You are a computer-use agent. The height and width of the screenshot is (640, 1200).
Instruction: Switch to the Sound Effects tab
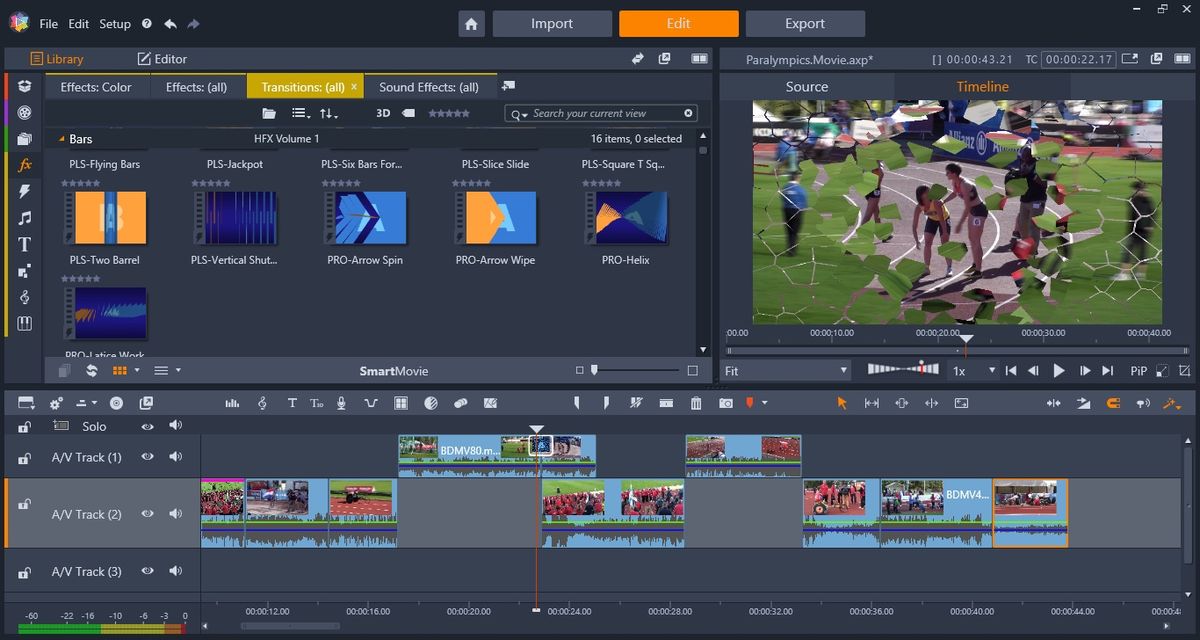[x=431, y=87]
